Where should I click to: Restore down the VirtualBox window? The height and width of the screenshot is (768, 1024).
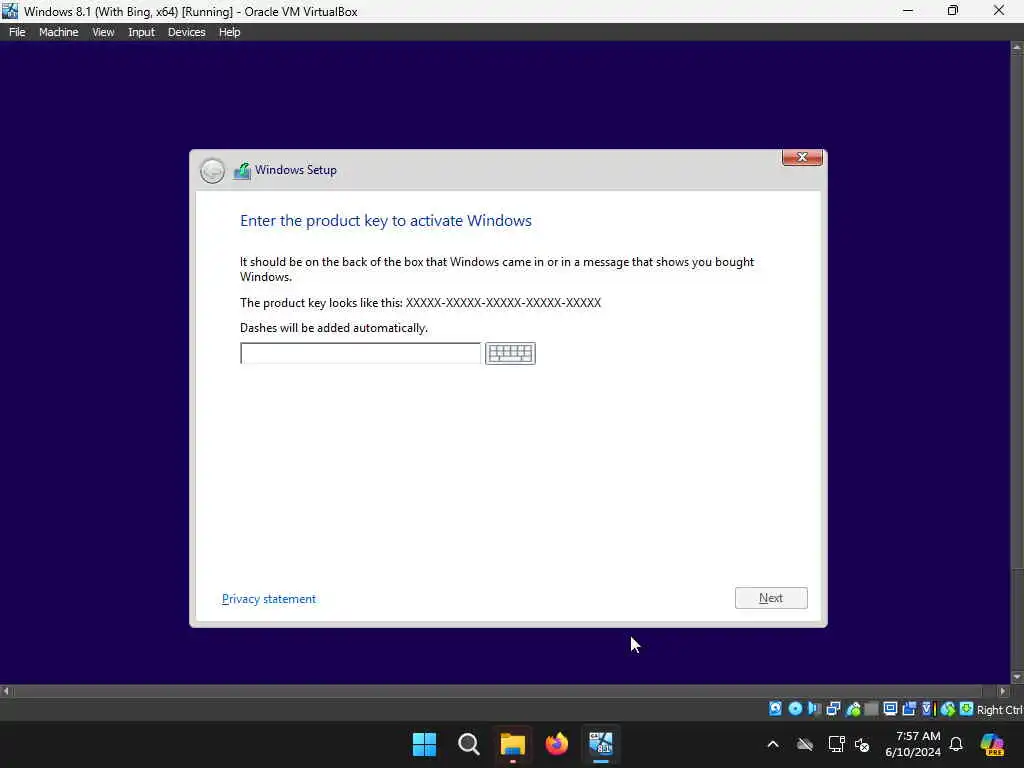coord(953,11)
